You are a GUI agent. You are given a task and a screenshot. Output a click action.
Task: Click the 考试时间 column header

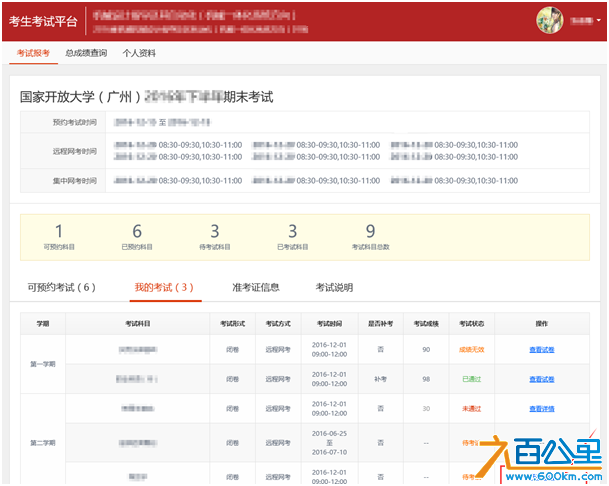point(329,324)
